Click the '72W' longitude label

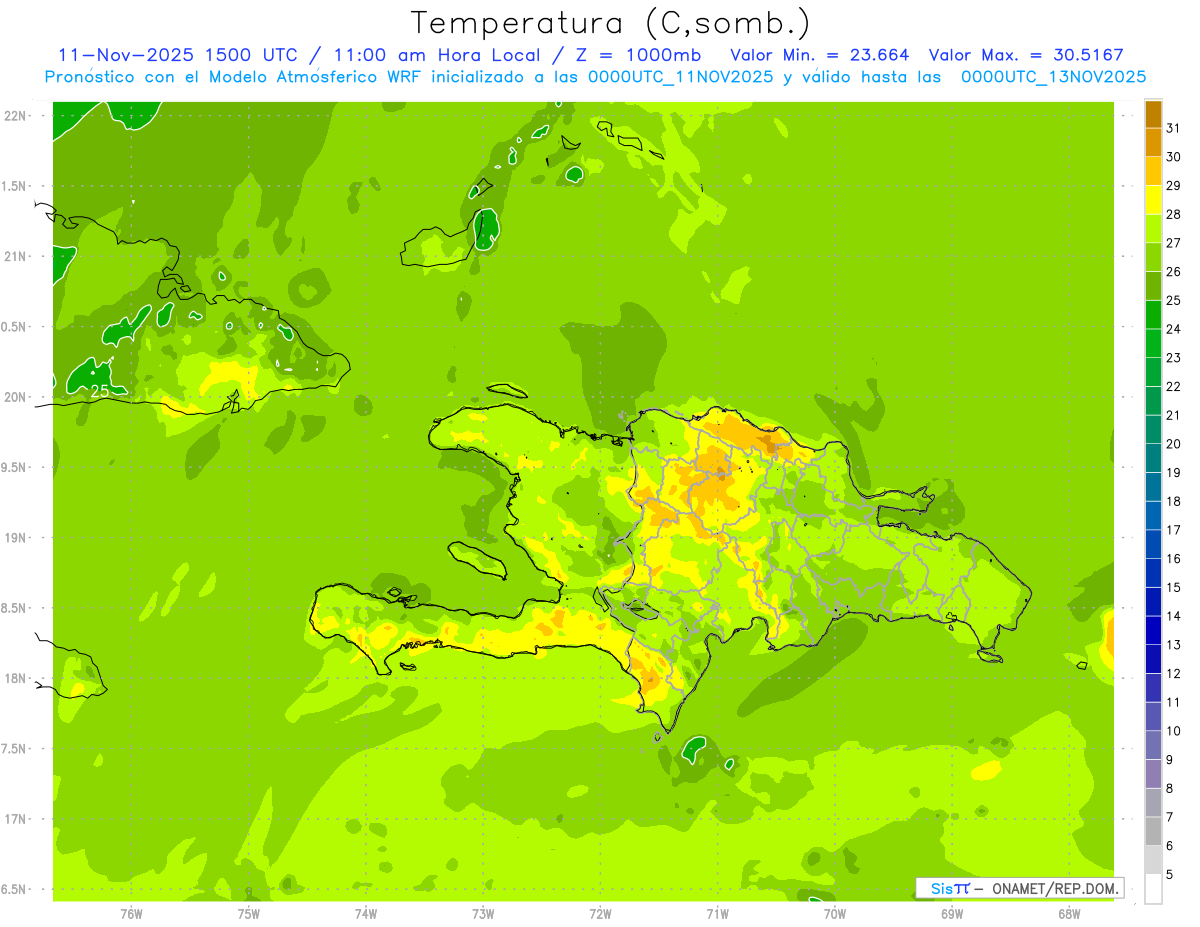click(600, 913)
